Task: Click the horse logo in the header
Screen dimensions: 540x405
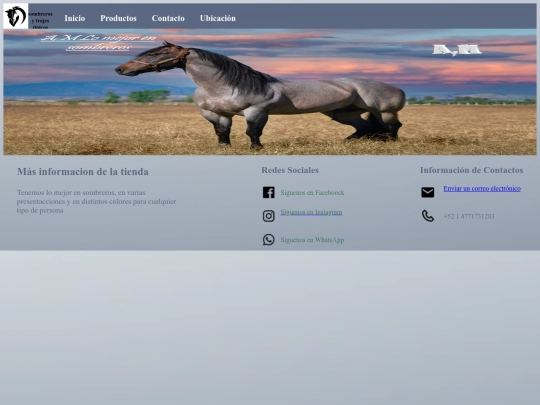Action: [15, 16]
